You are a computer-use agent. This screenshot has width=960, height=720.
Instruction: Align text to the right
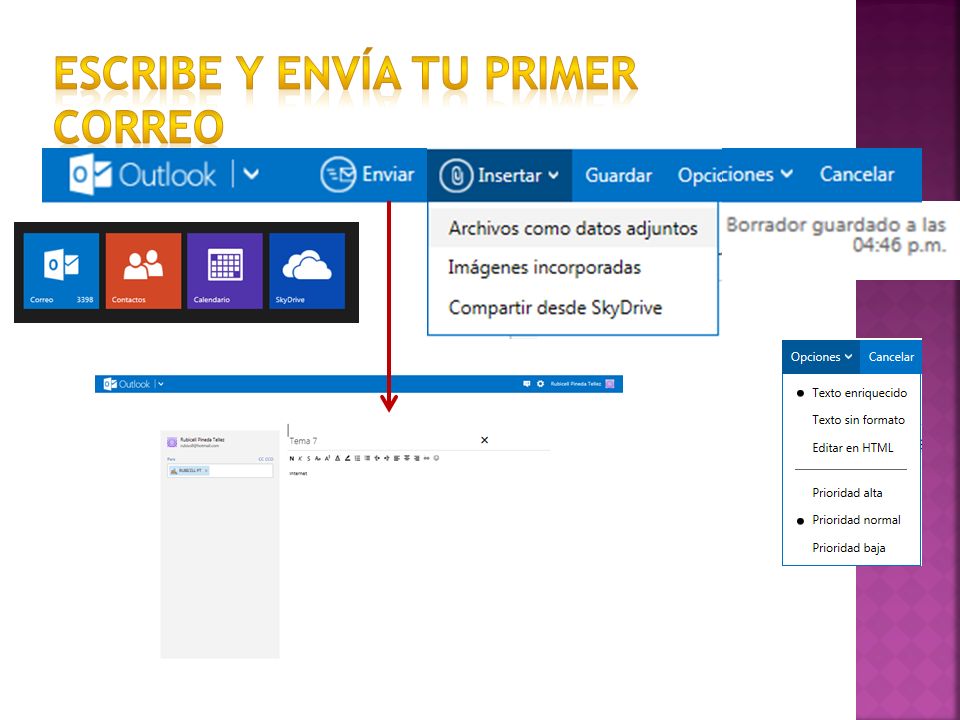coord(416,459)
